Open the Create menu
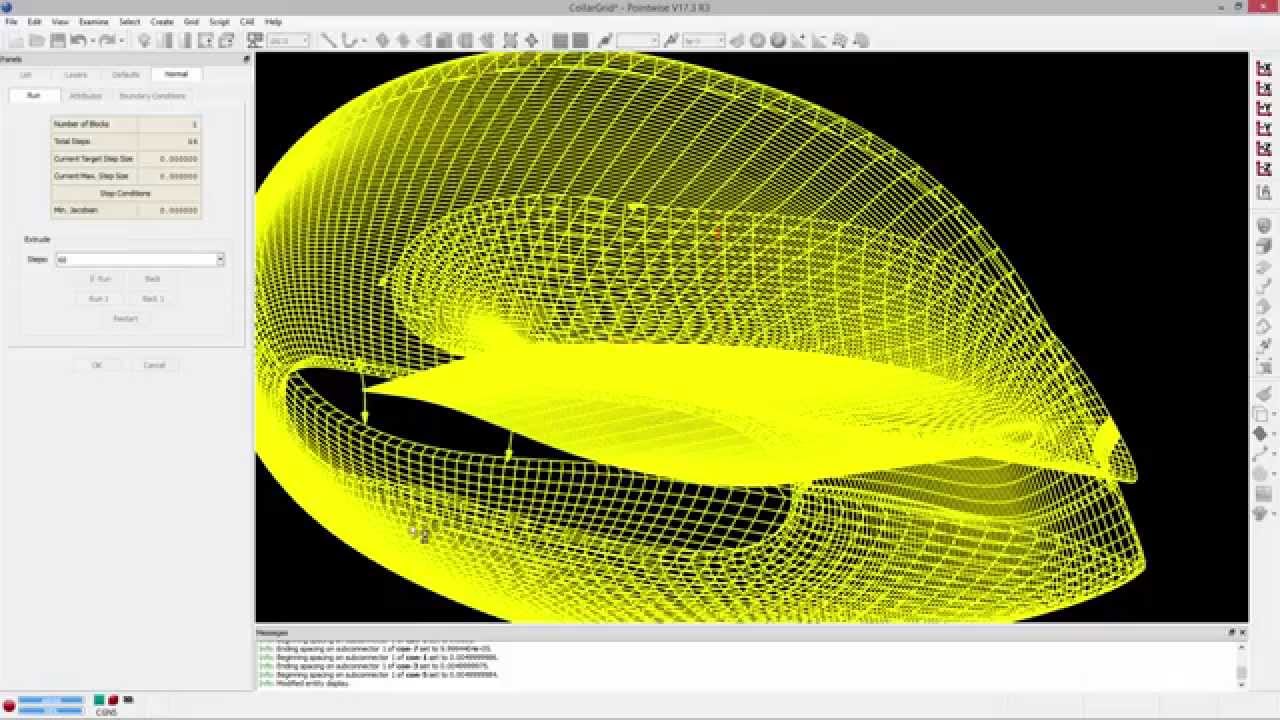 (x=162, y=21)
